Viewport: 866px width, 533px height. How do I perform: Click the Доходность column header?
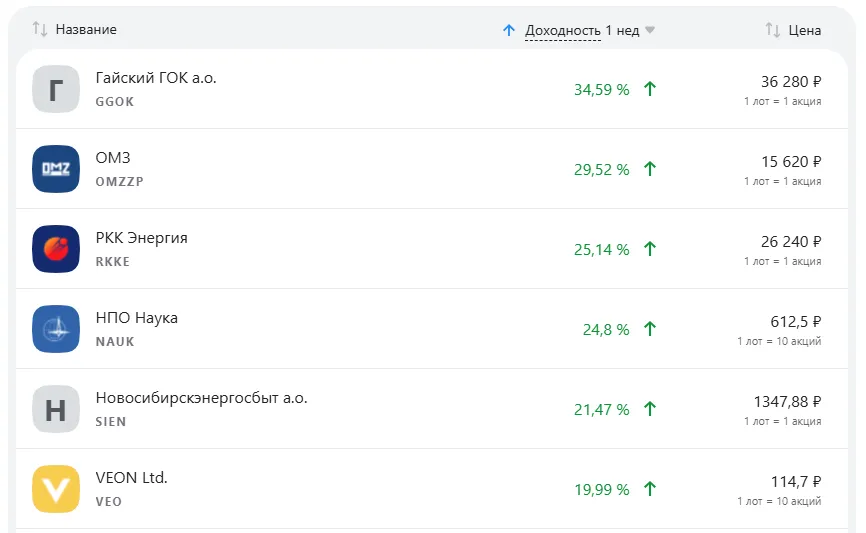(x=563, y=30)
